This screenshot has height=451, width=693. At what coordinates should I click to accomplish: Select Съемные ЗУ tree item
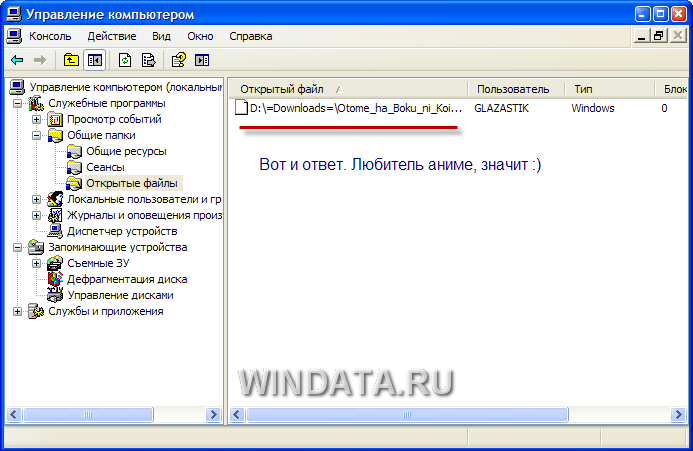[x=98, y=263]
